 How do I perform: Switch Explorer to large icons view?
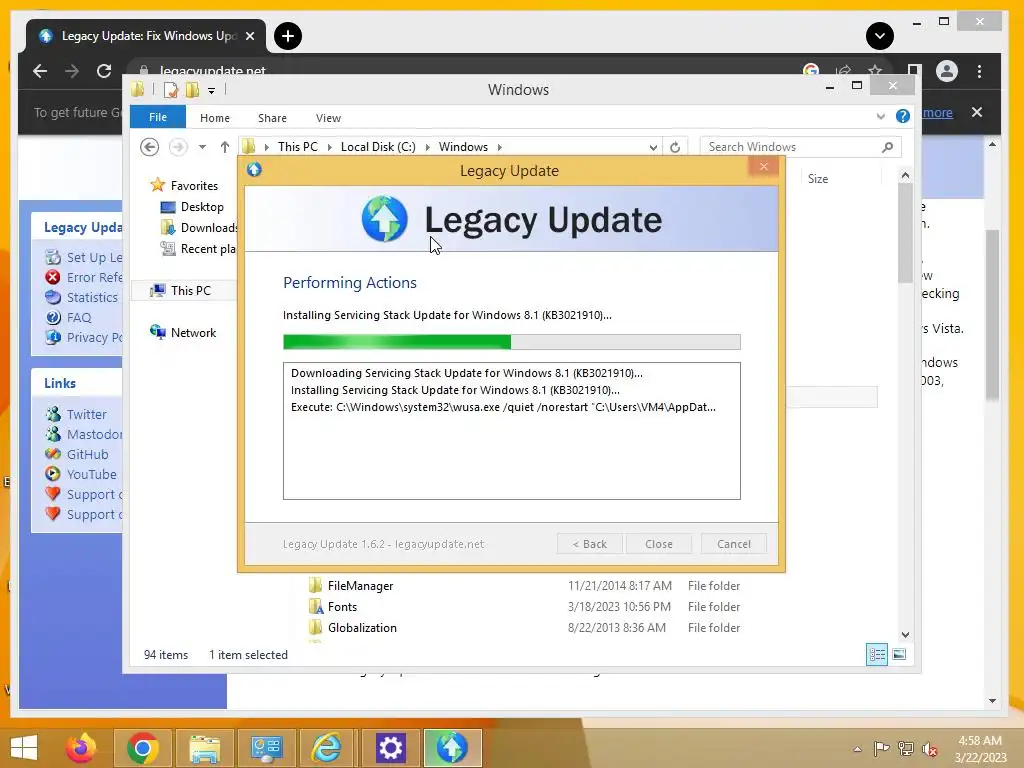click(899, 654)
